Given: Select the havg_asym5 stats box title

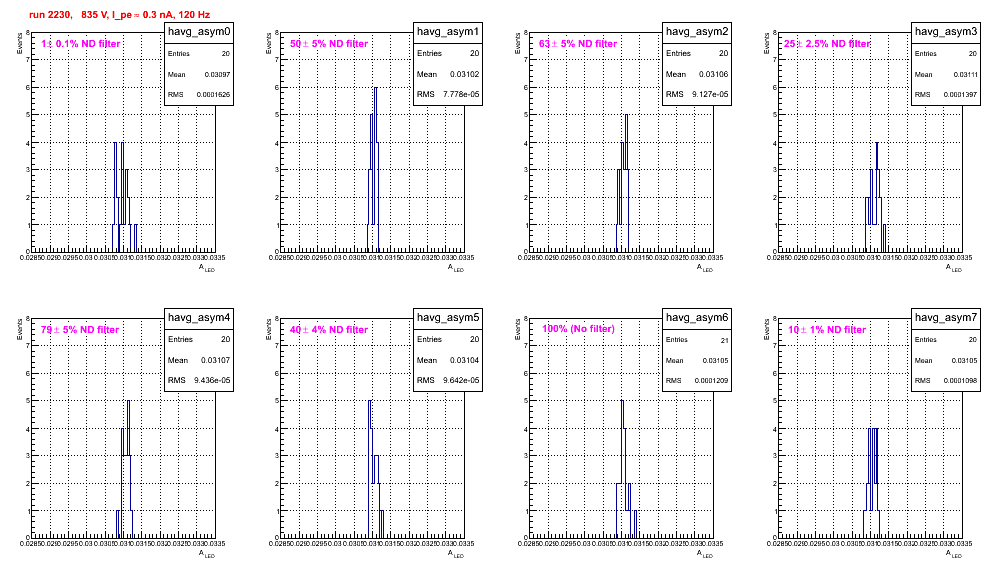Looking at the screenshot, I should click(x=448, y=317).
